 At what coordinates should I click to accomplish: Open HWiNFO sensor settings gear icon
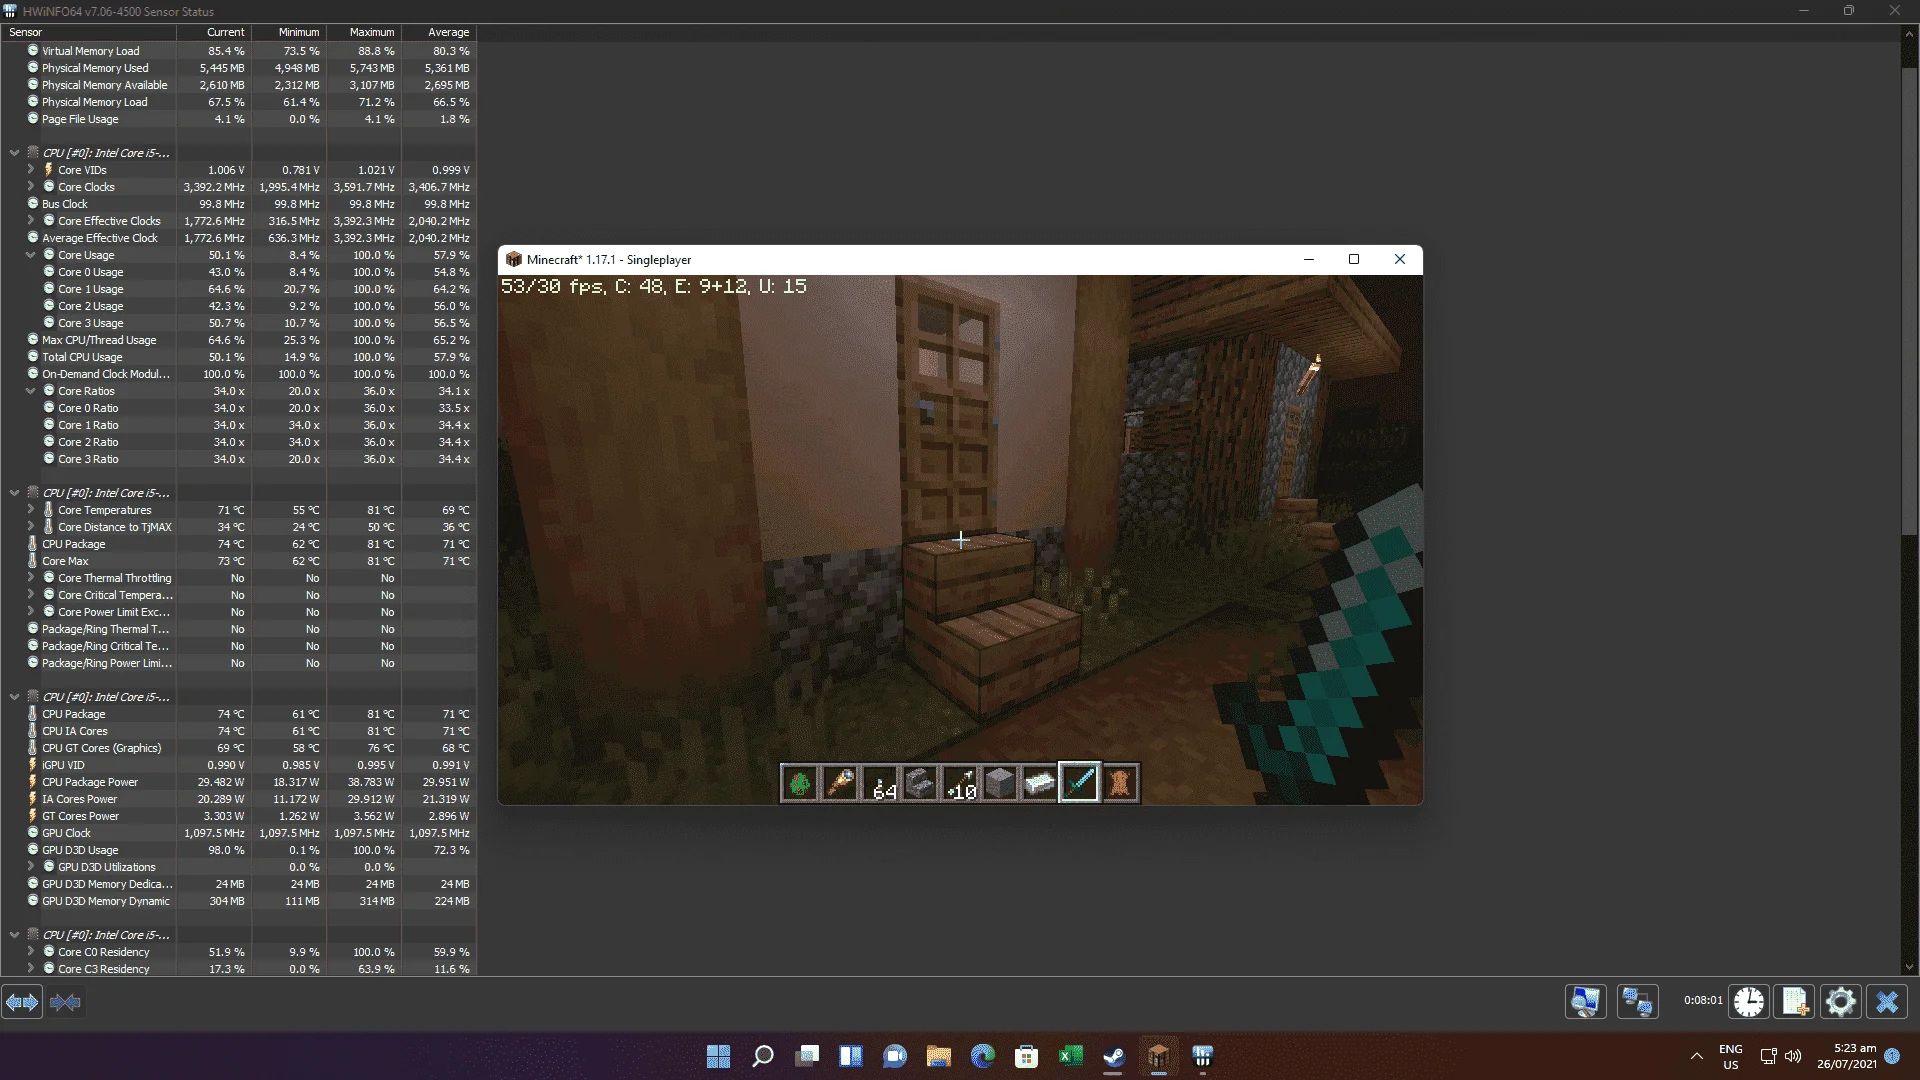pos(1841,1001)
